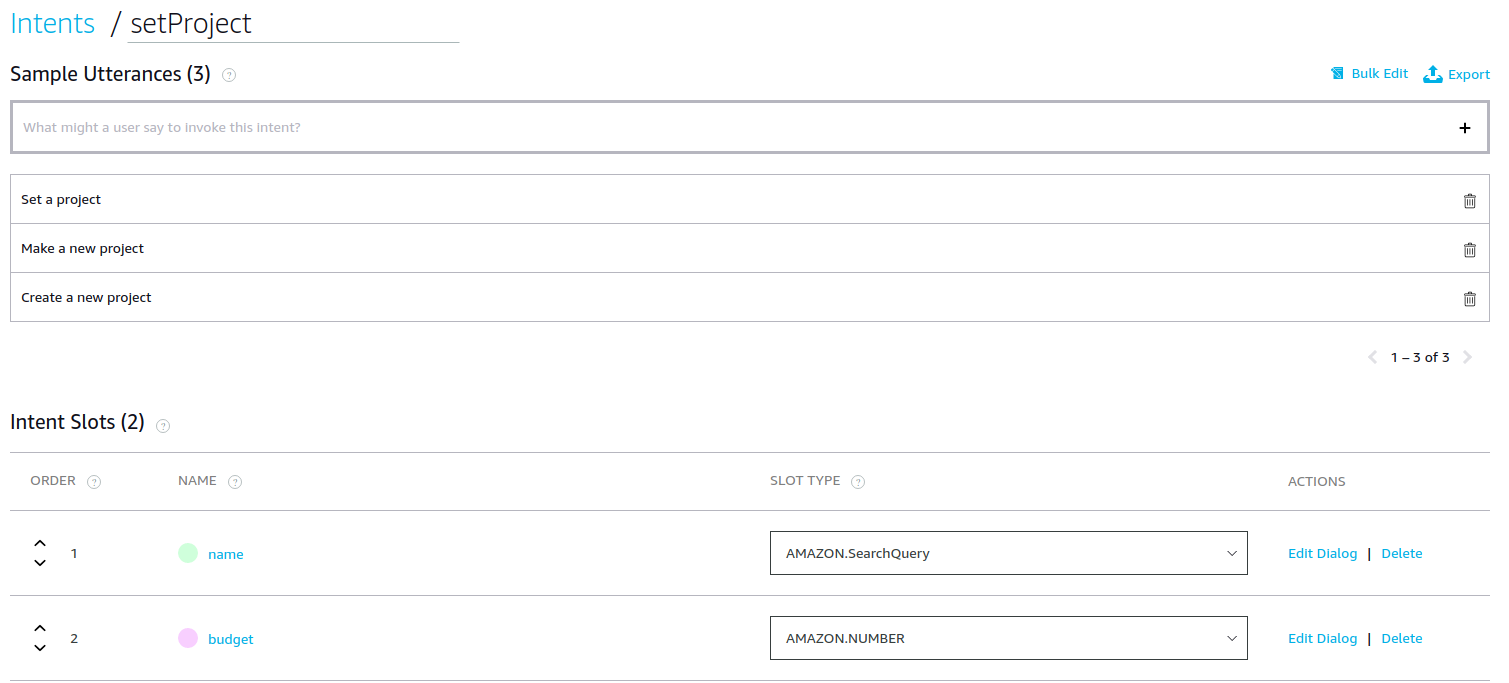The width and height of the screenshot is (1509, 683).
Task: Click the plus icon to add utterance
Action: [x=1465, y=128]
